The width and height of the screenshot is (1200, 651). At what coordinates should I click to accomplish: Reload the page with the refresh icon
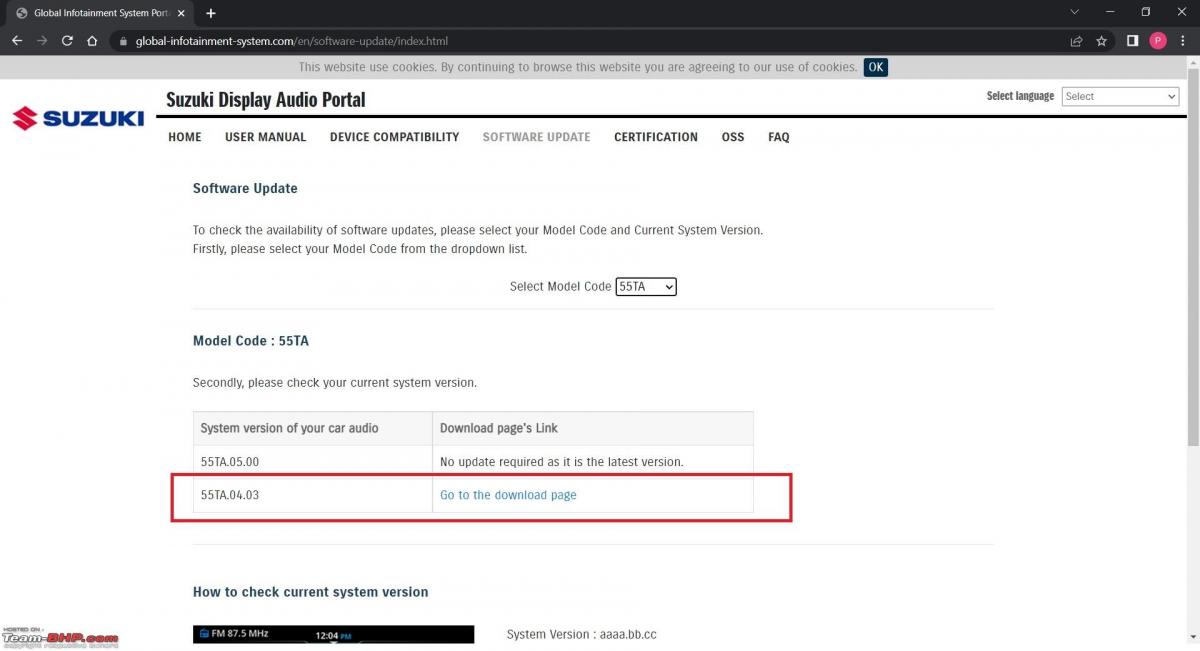[67, 41]
